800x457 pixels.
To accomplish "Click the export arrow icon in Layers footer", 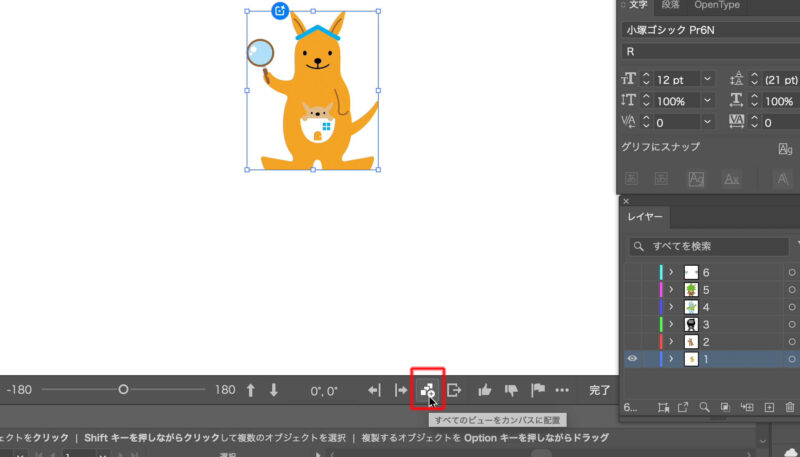I will pyautogui.click(x=683, y=407).
